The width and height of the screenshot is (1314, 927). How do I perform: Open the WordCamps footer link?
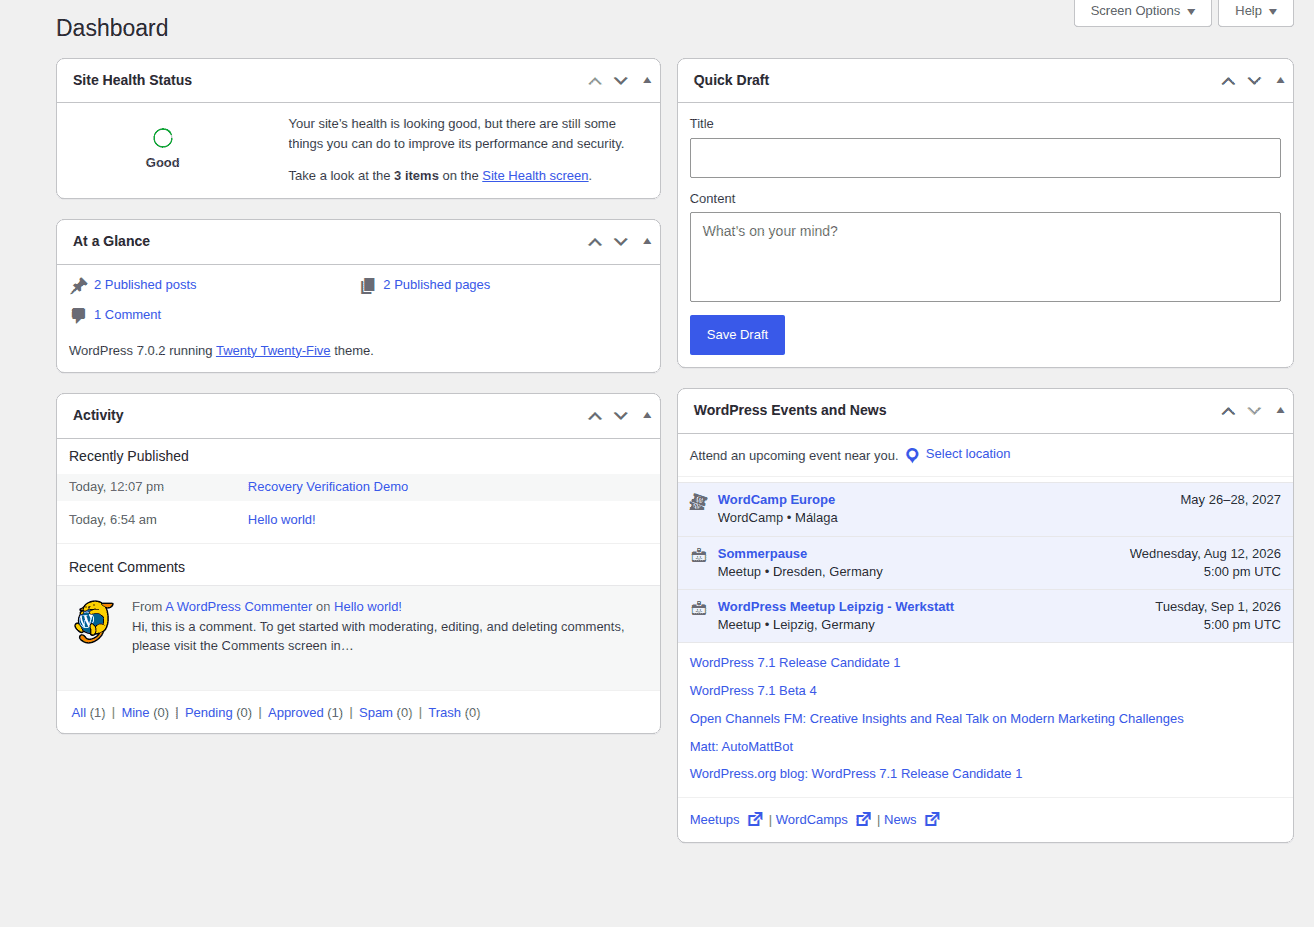[812, 820]
